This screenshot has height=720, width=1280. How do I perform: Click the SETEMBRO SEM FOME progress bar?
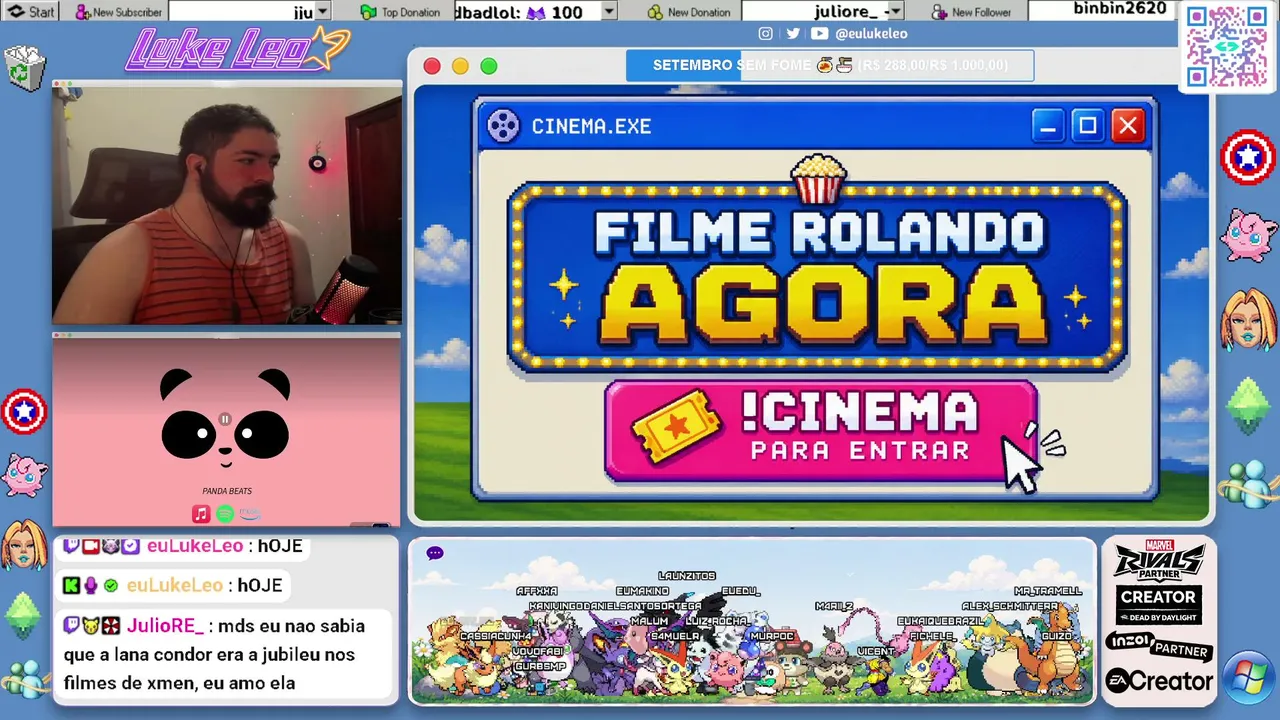(x=830, y=66)
